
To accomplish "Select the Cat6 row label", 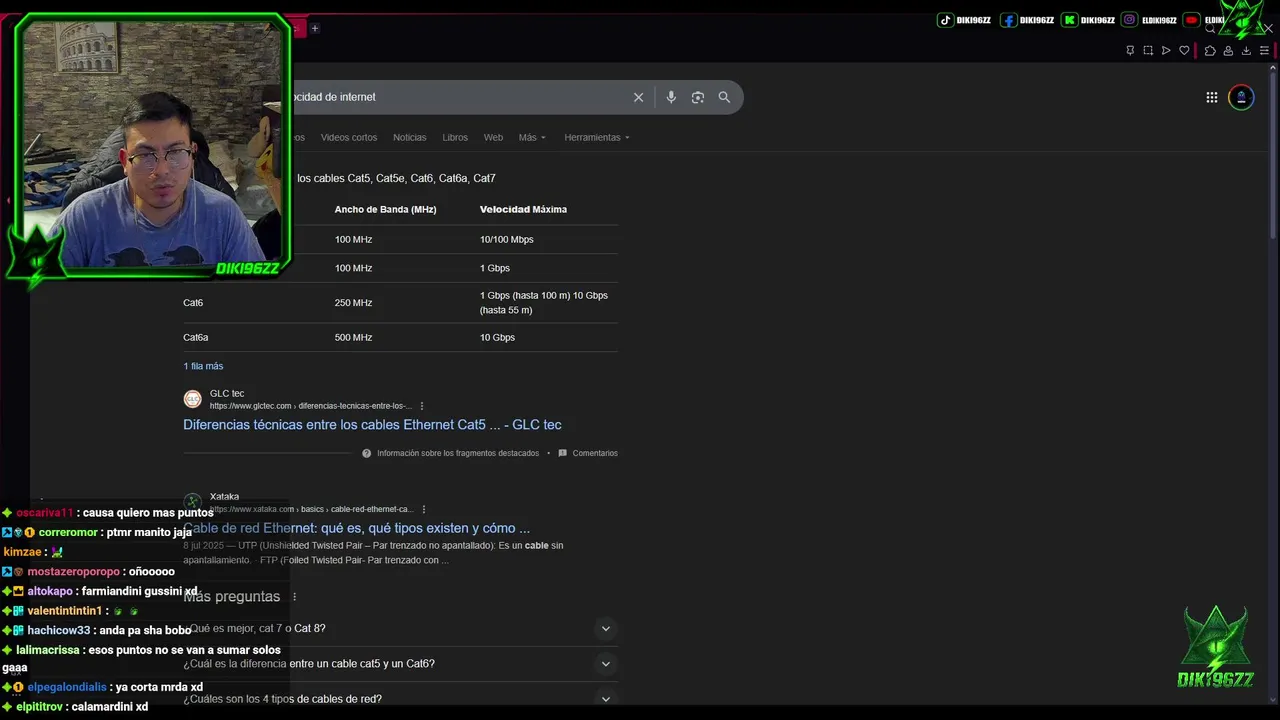I will coord(193,303).
